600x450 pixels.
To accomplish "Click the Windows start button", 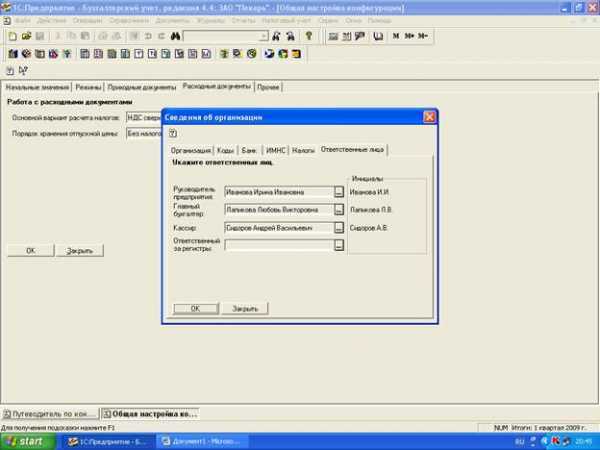I will pos(28,441).
